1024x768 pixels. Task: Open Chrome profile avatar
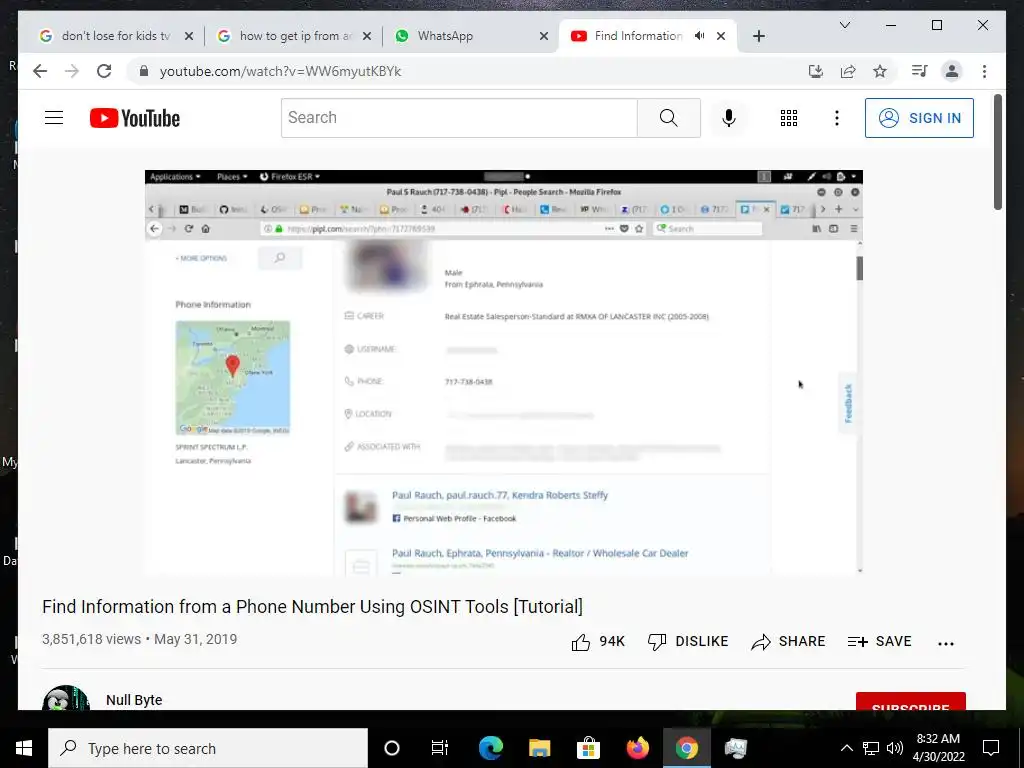tap(952, 71)
